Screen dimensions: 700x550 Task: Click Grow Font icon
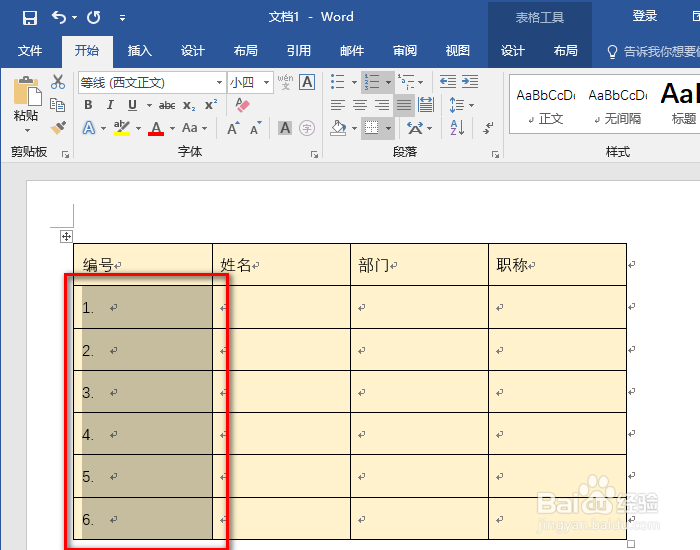(x=233, y=129)
